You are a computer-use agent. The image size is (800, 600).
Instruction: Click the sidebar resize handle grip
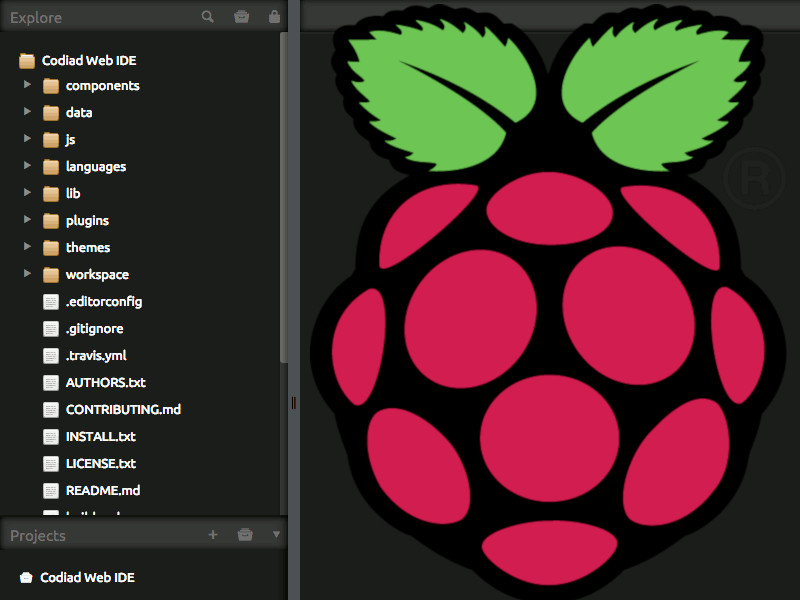tap(293, 403)
